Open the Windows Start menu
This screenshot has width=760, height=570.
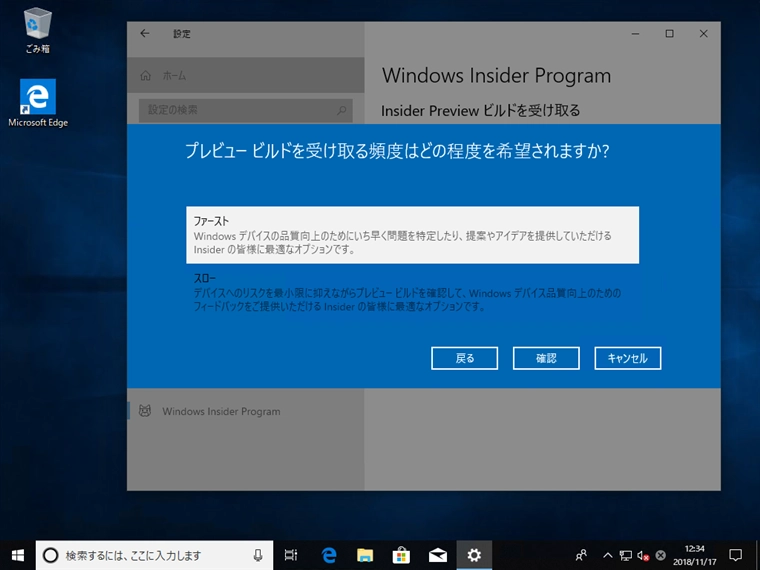(x=17, y=555)
